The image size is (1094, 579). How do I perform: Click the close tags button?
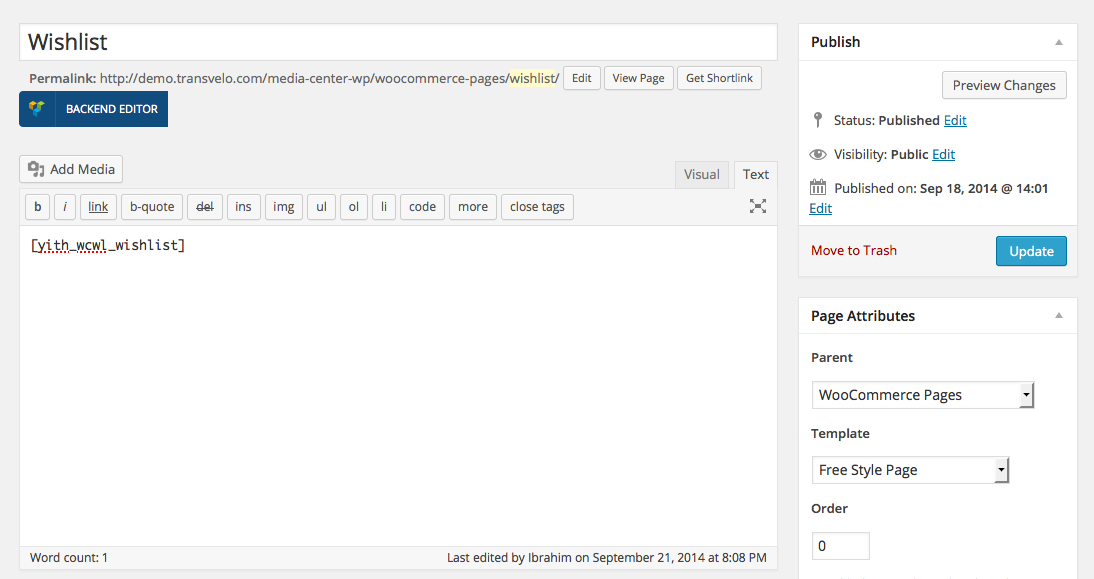[537, 206]
